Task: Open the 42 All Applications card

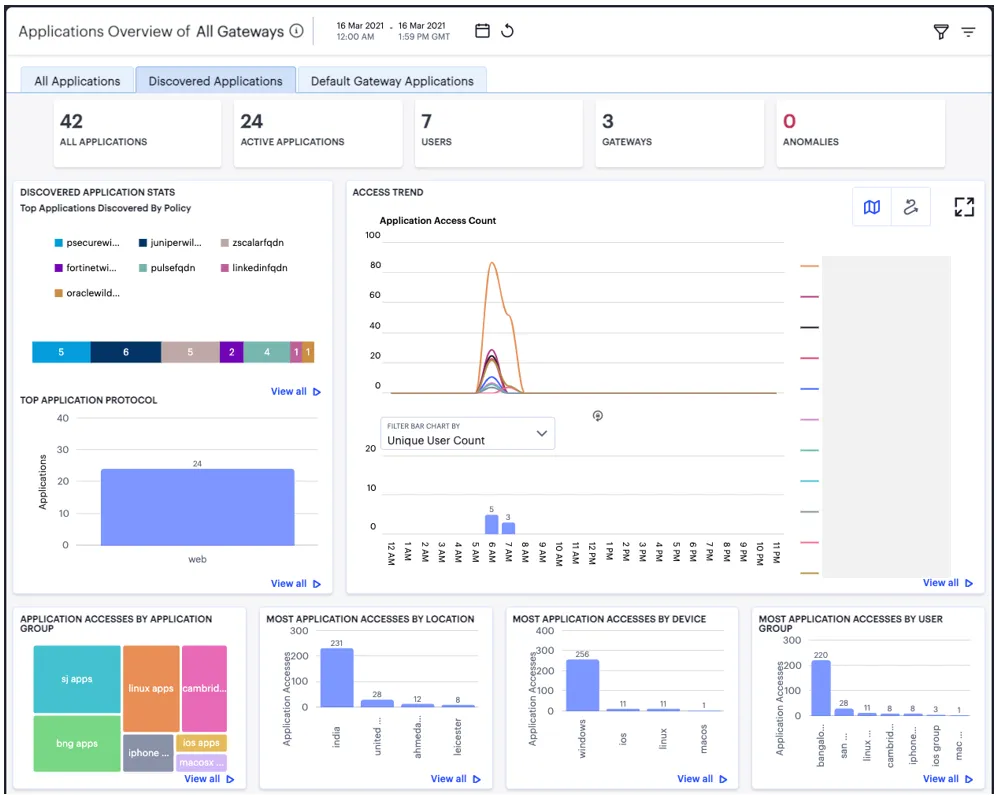Action: [137, 134]
